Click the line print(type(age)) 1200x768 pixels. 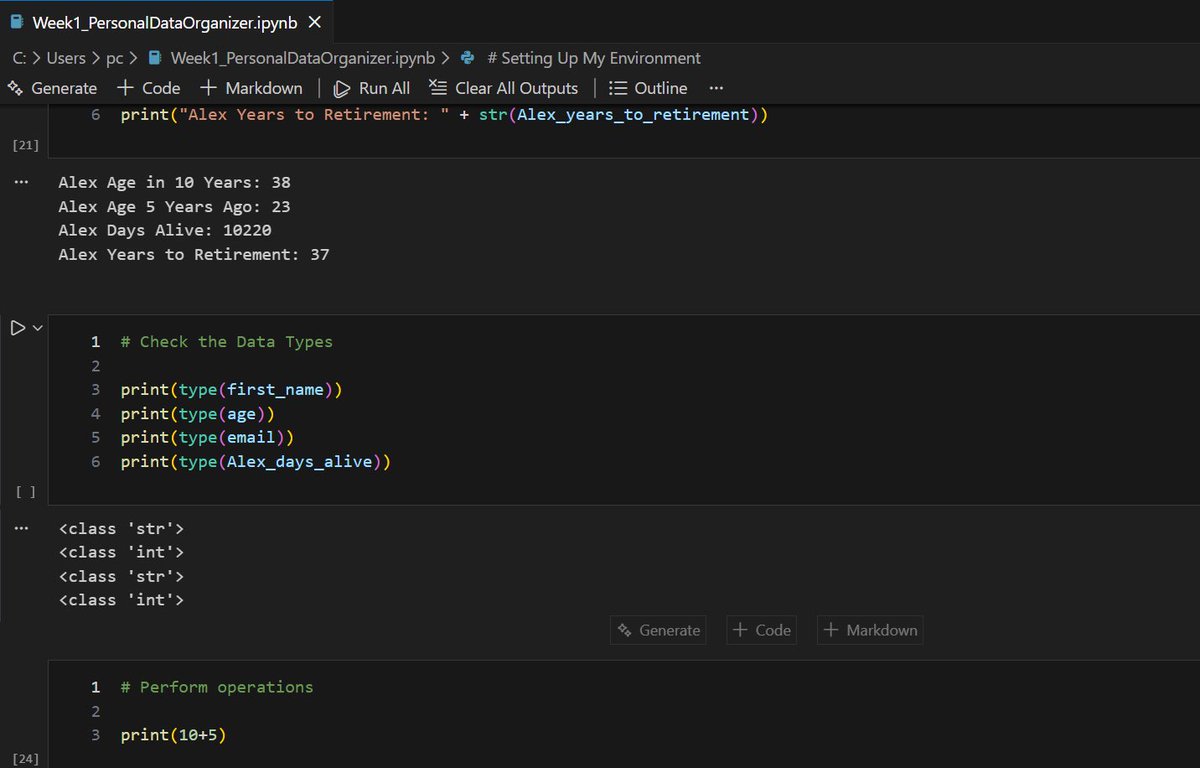[x=198, y=414]
